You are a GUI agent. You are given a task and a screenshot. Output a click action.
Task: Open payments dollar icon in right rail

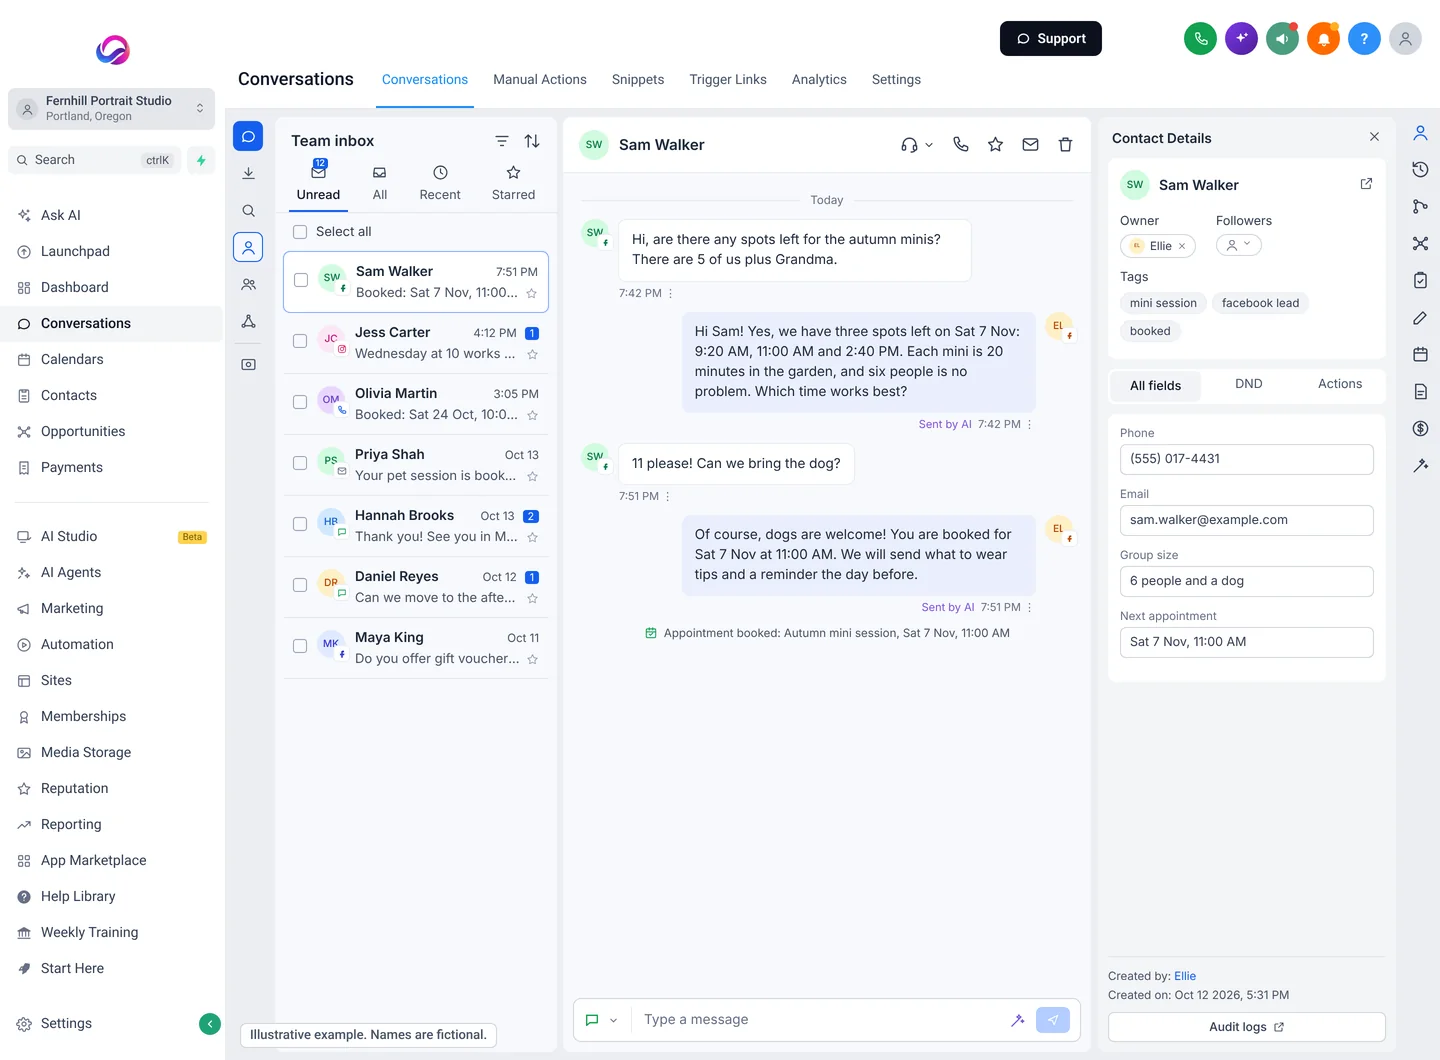(1420, 428)
